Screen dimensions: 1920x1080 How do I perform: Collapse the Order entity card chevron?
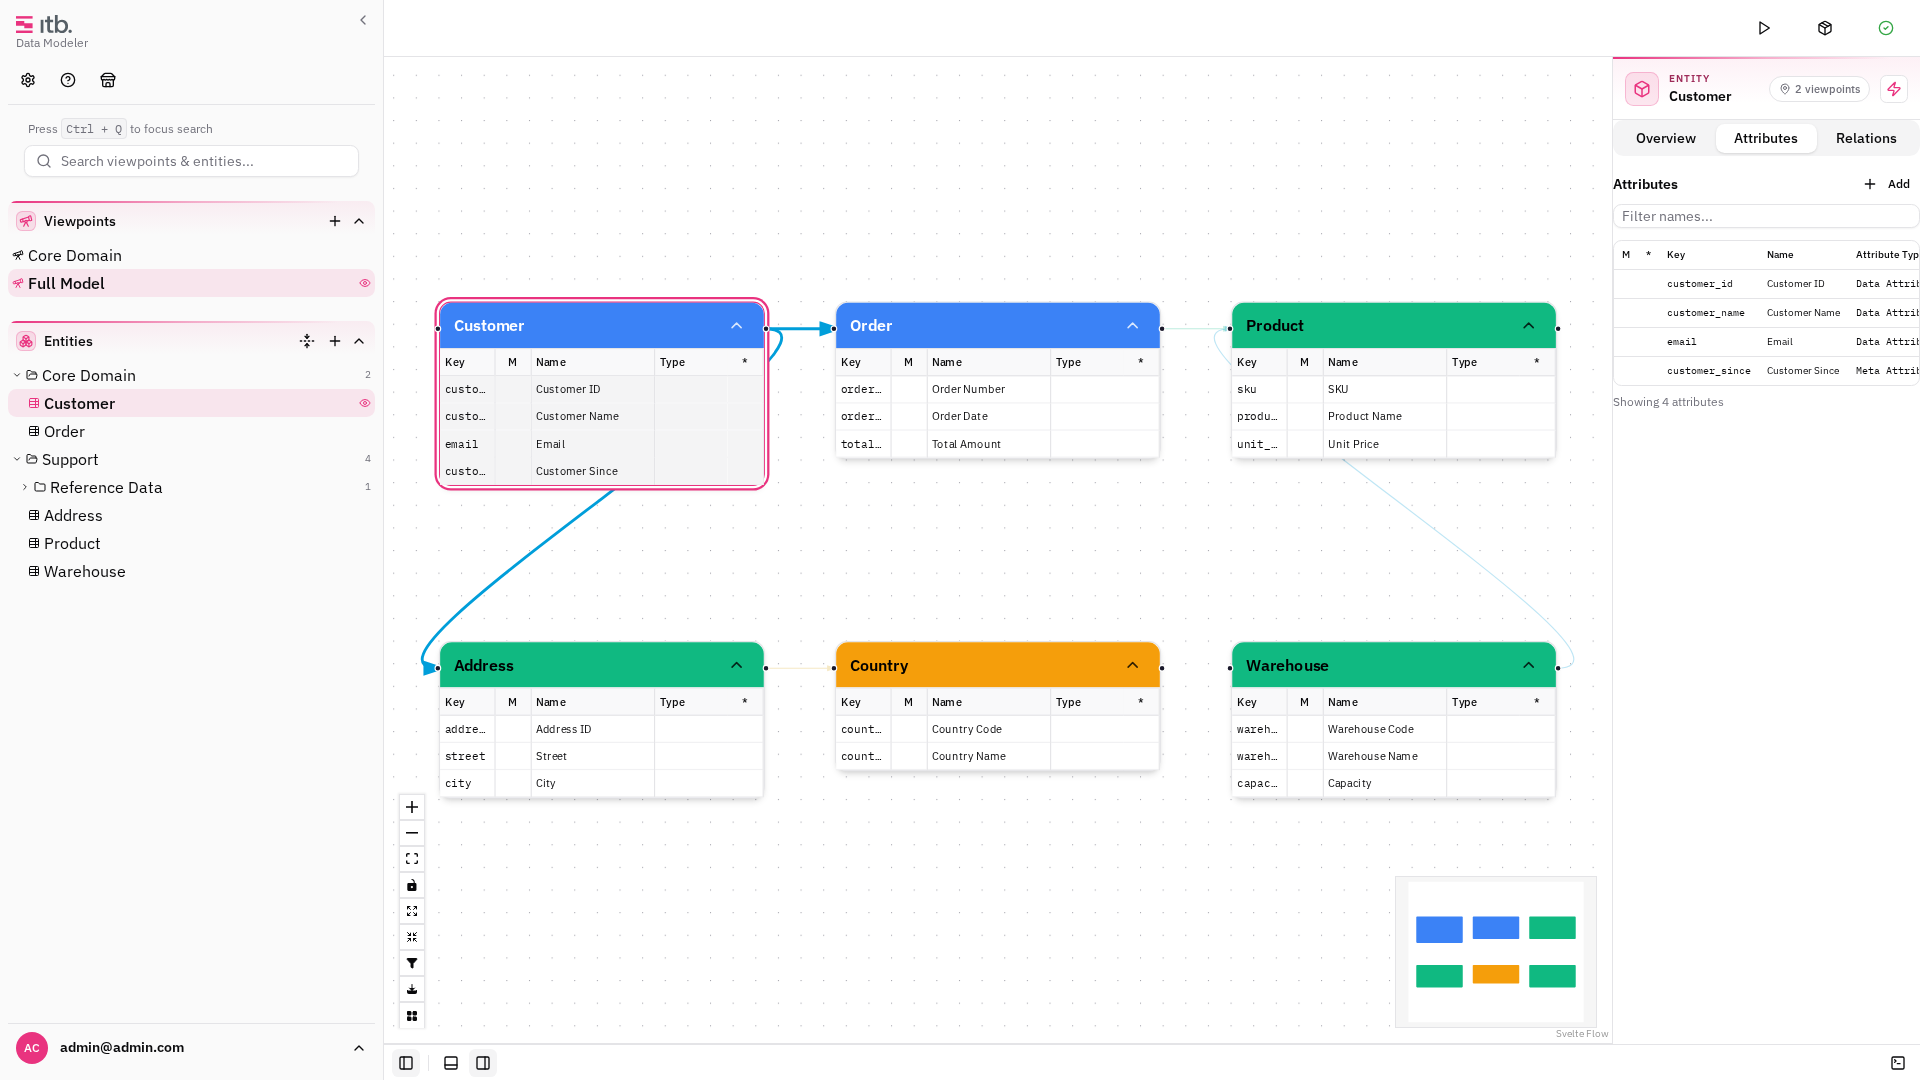pos(1133,326)
